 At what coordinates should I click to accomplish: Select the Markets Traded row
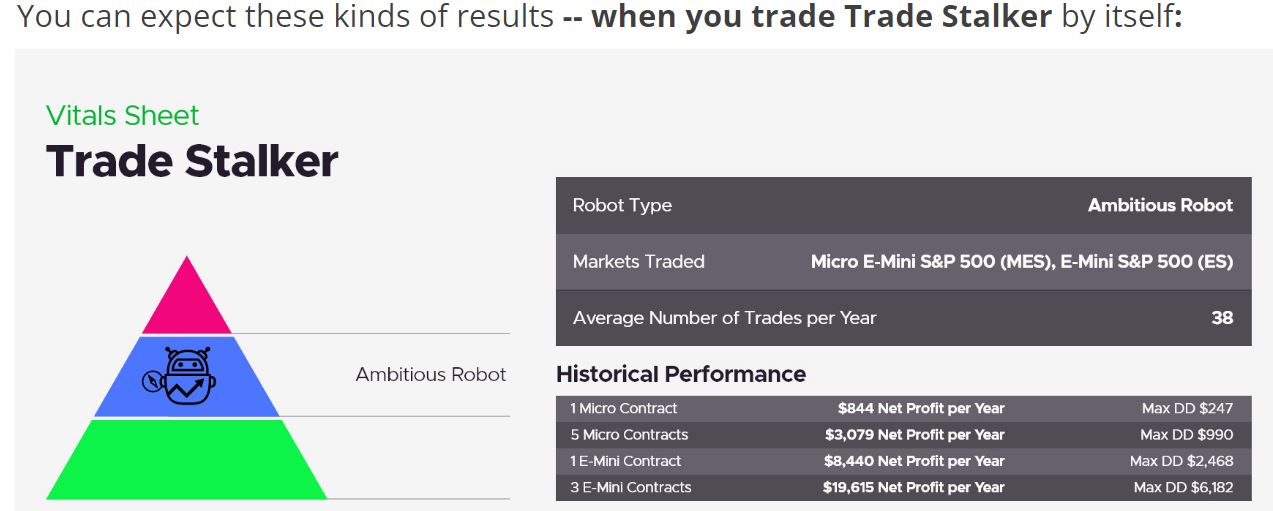[x=903, y=262]
